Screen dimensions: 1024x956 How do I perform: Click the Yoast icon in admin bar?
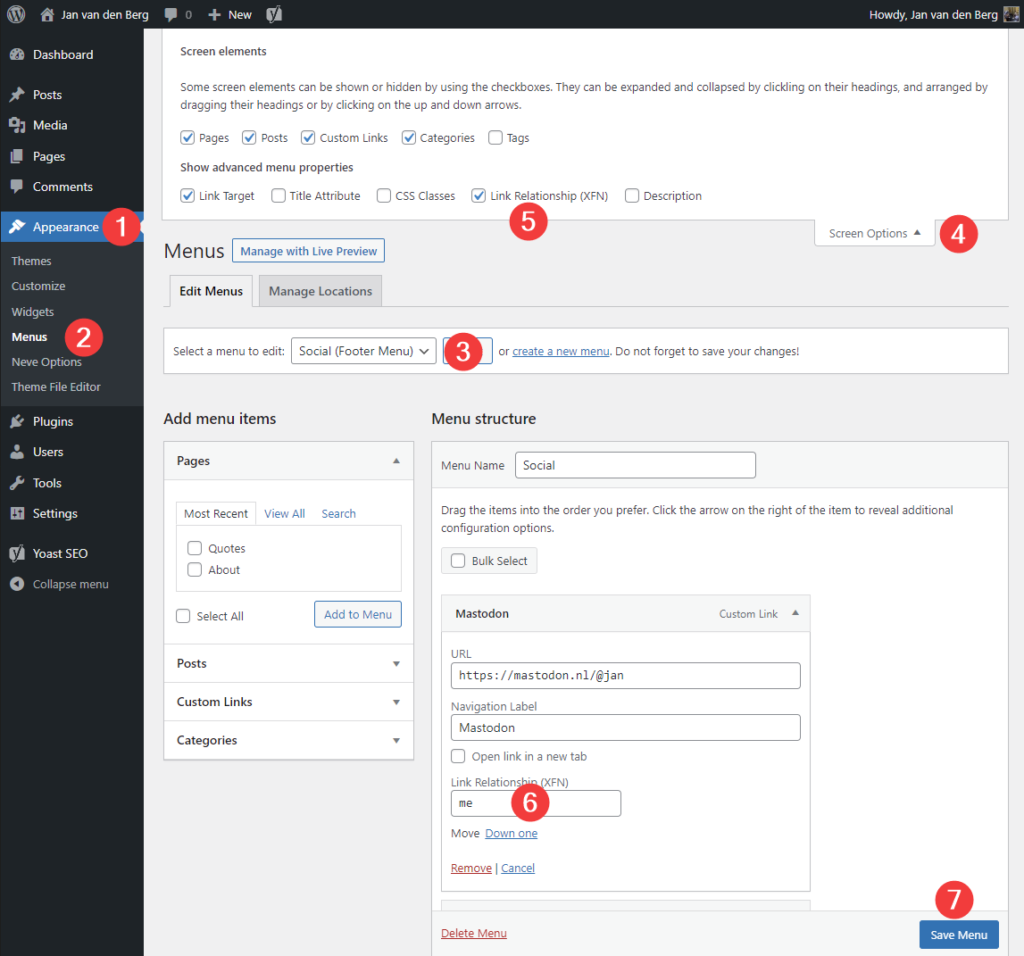coord(273,15)
